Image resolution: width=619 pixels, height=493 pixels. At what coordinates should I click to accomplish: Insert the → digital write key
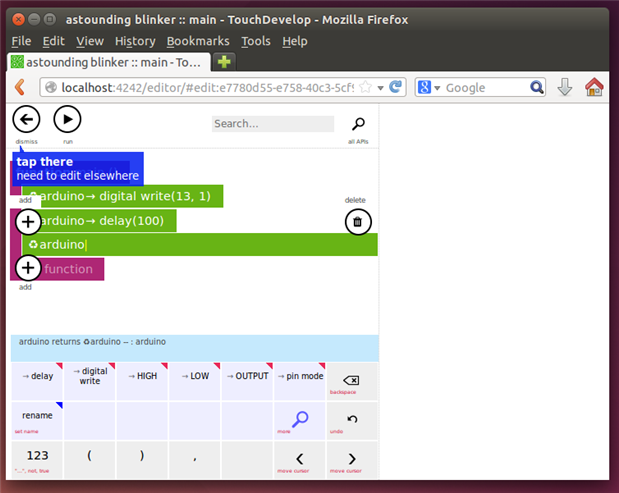pos(90,381)
